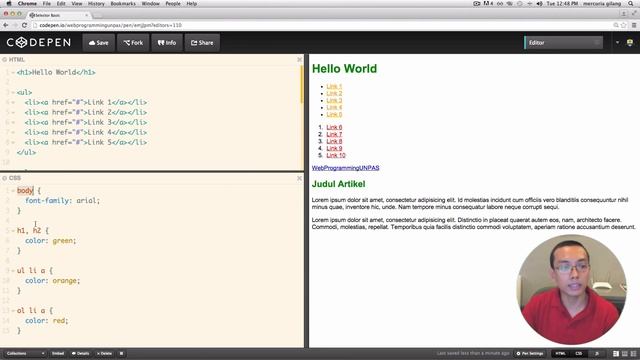Viewport: 640px width, 360px height.
Task: Switch to the last editor layout icon
Action: coord(633,353)
